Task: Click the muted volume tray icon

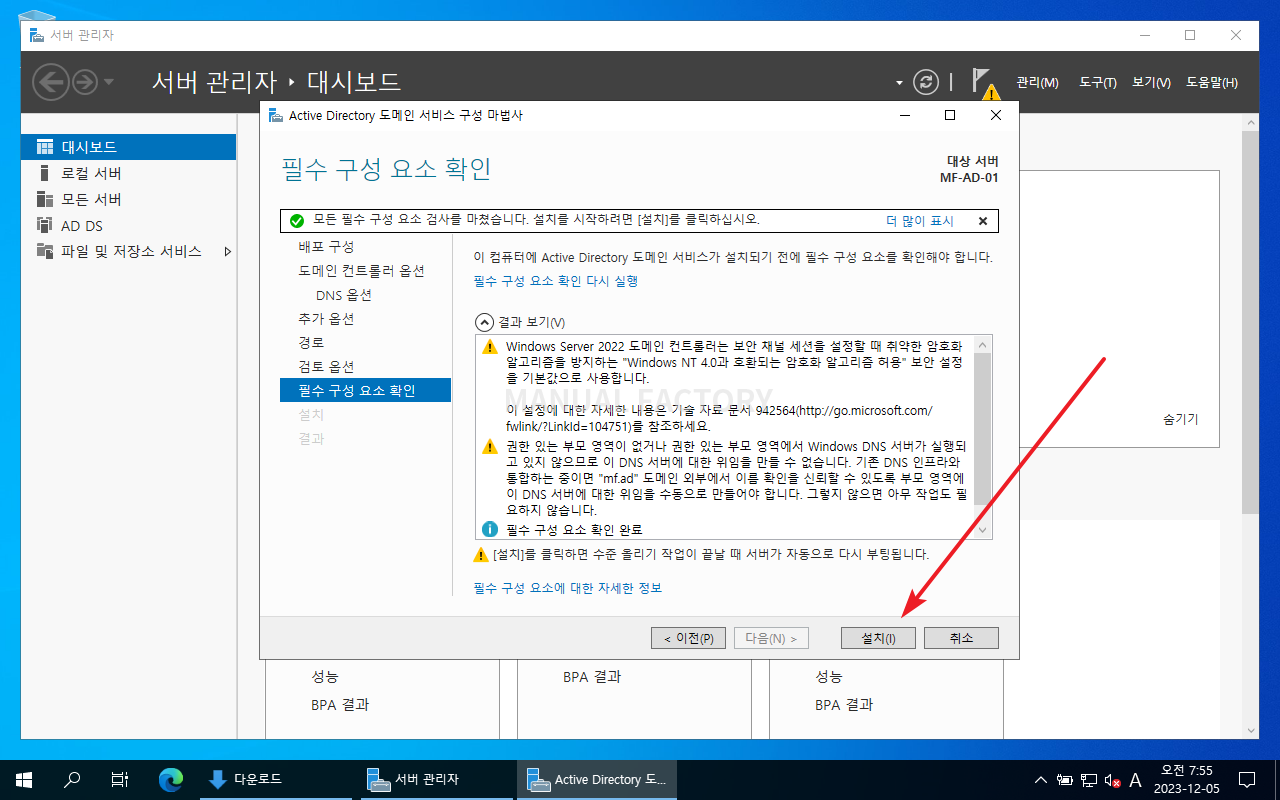Action: pos(1112,779)
